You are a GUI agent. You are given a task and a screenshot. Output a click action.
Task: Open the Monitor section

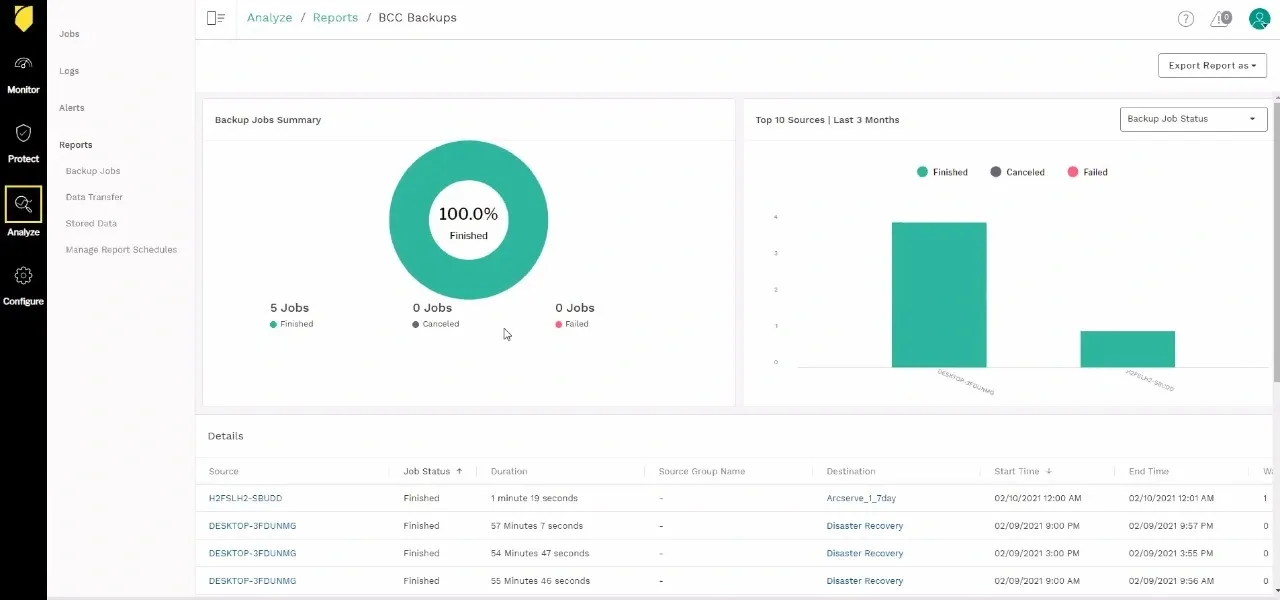coord(23,75)
